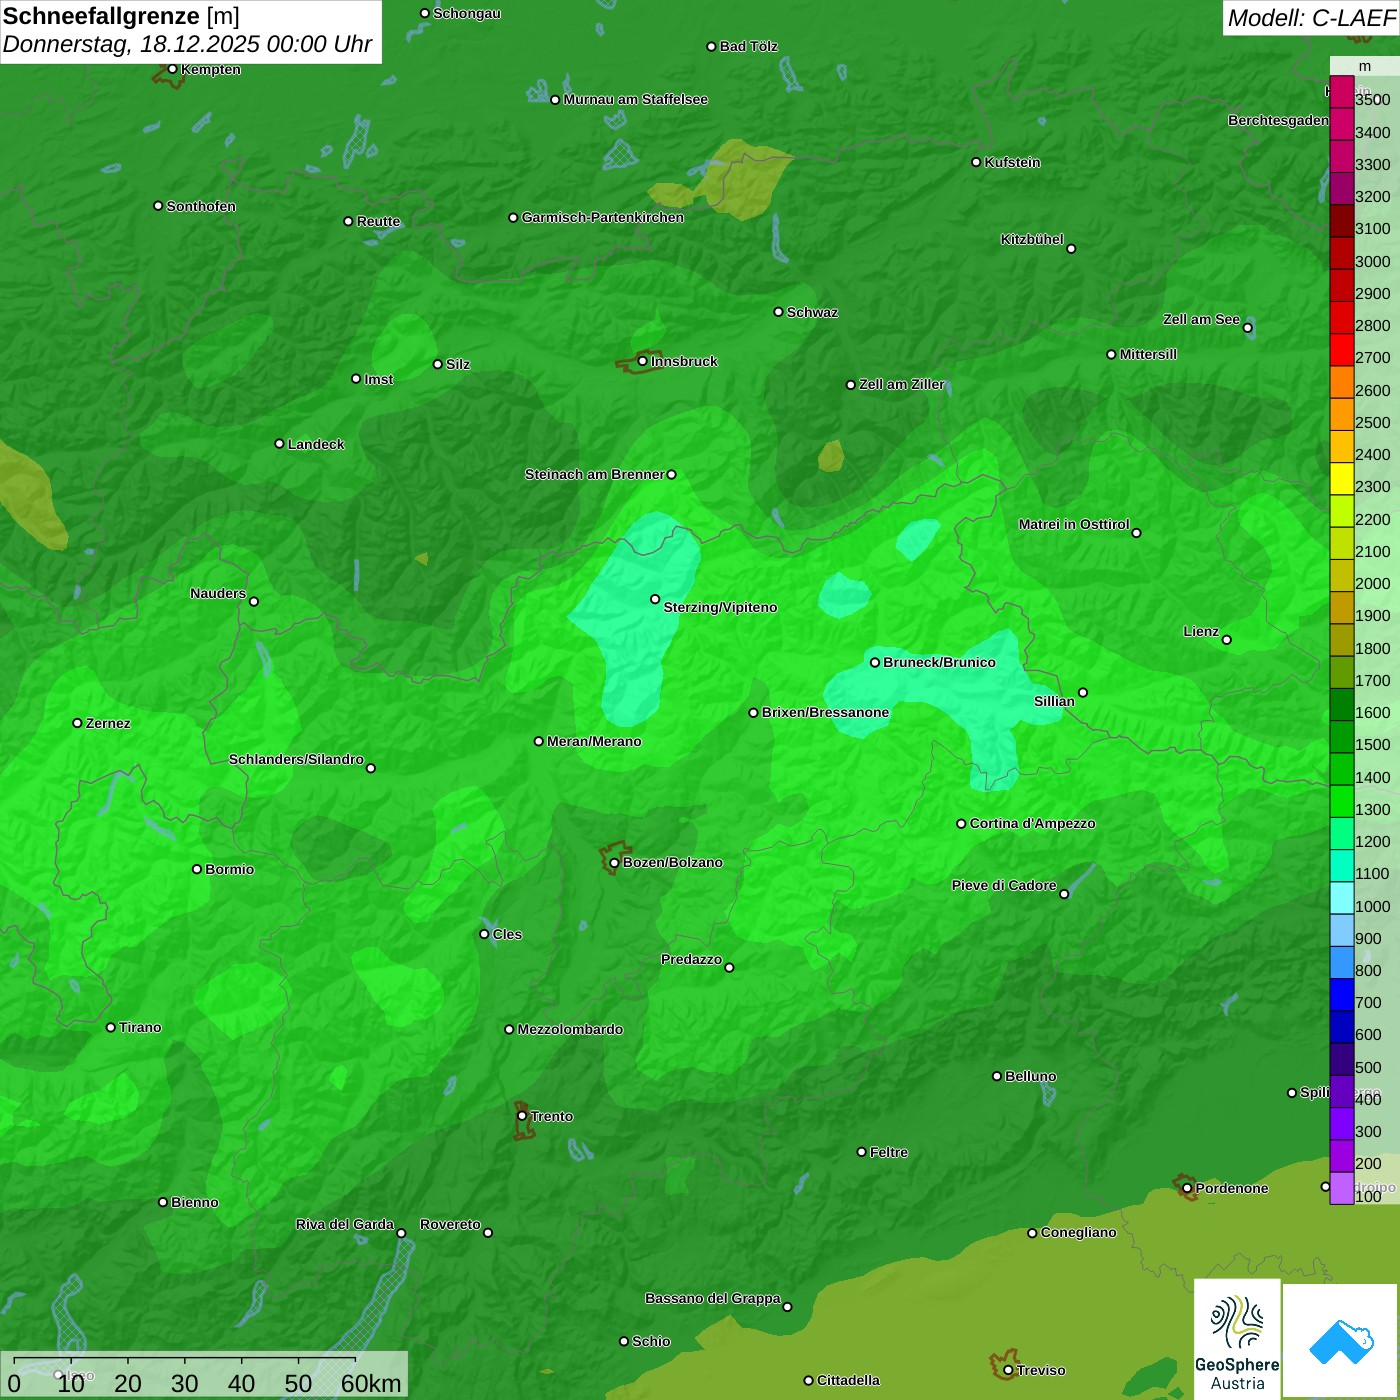Viewport: 1400px width, 1400px height.
Task: Click the 'Schneefallgrenze [m]' map title
Action: pyautogui.click(x=121, y=16)
